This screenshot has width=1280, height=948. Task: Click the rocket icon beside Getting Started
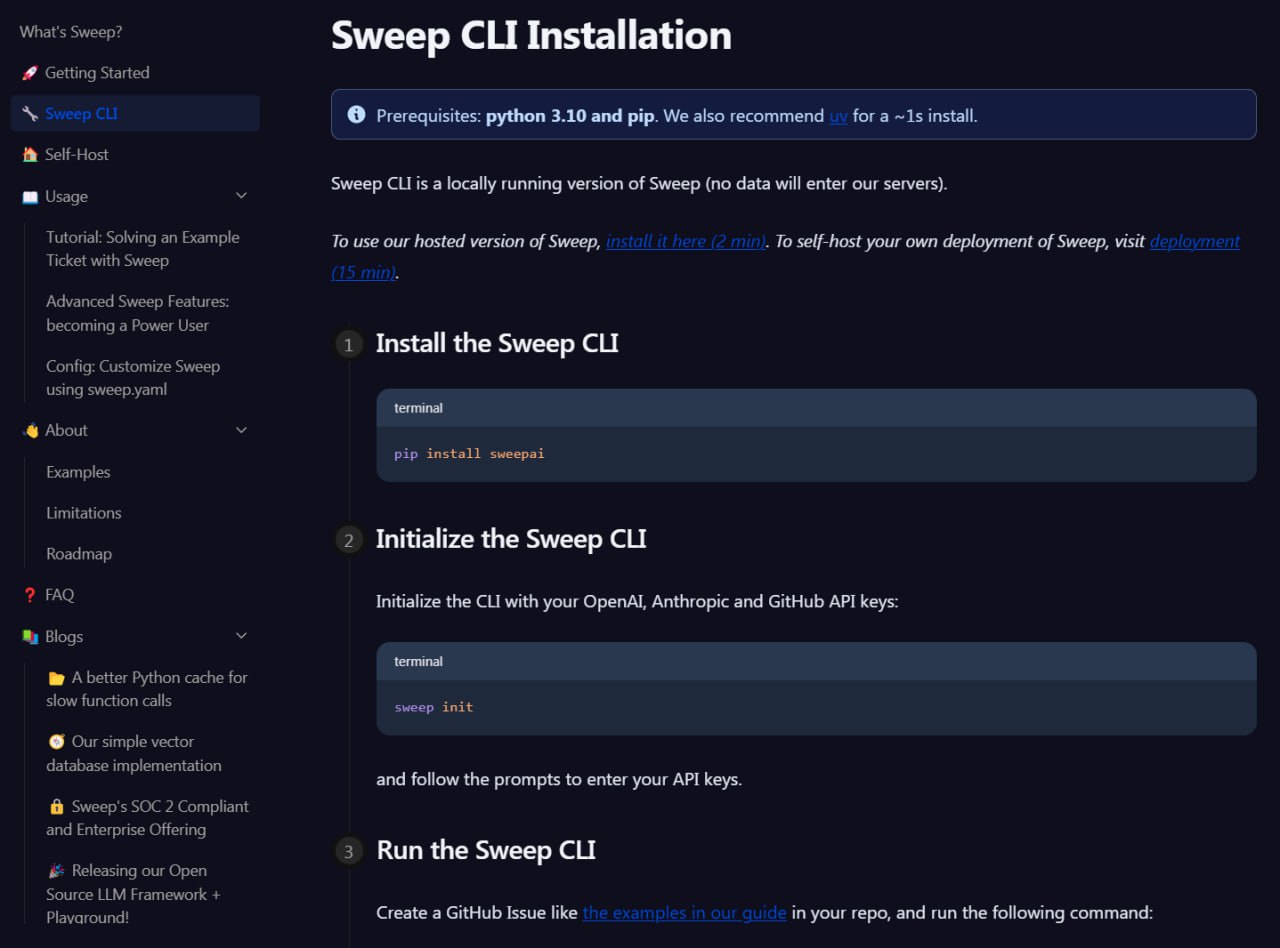[30, 73]
